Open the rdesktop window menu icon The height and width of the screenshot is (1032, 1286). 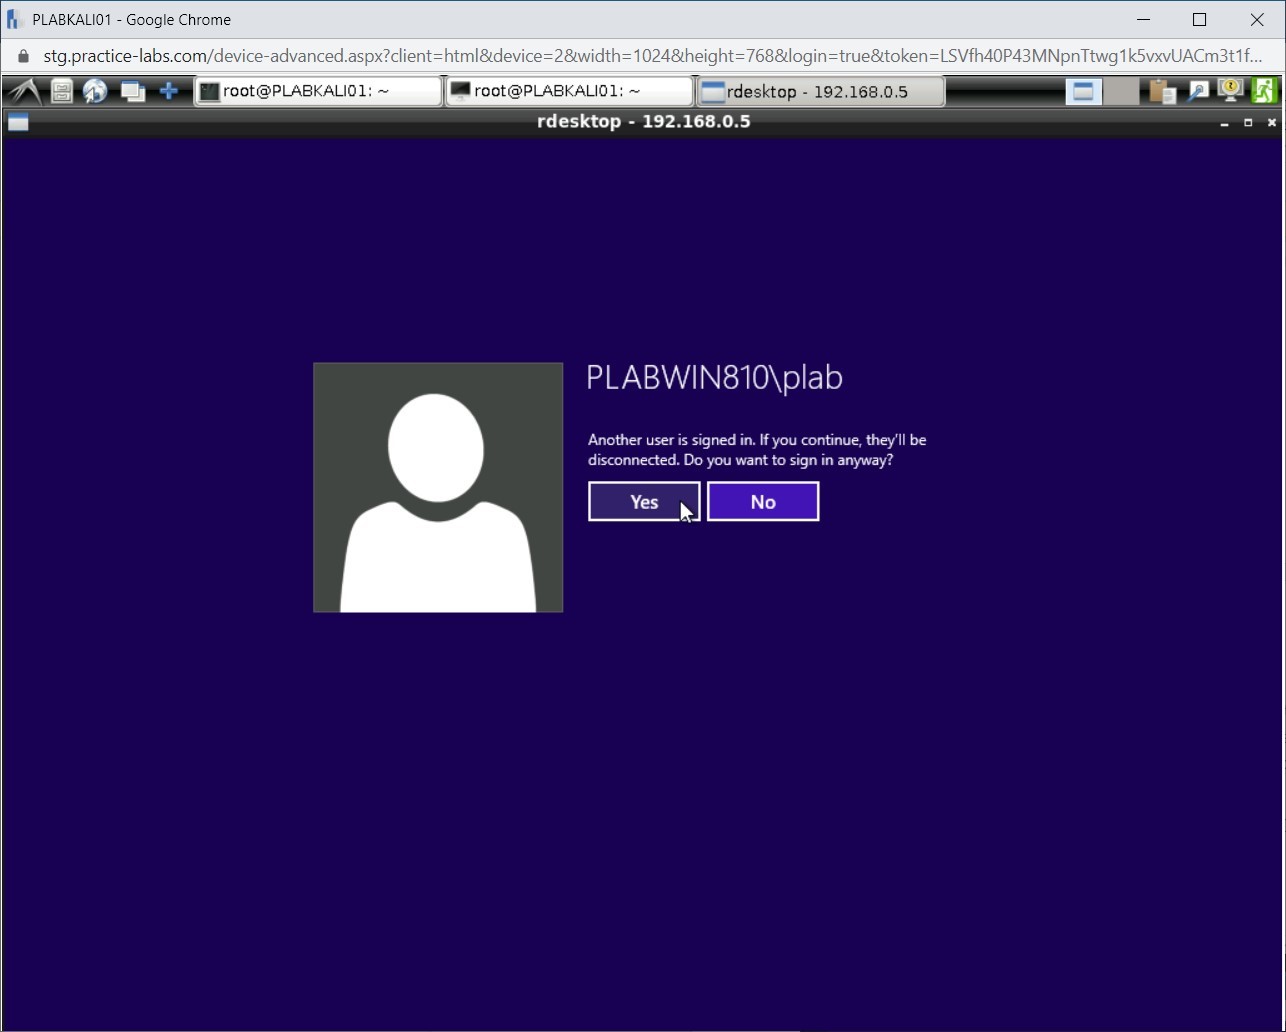[x=18, y=123]
